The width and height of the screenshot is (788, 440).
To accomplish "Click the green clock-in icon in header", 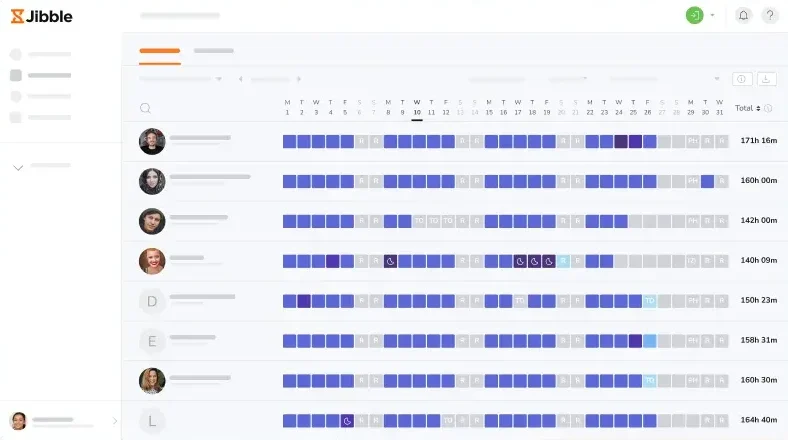I will pyautogui.click(x=694, y=15).
